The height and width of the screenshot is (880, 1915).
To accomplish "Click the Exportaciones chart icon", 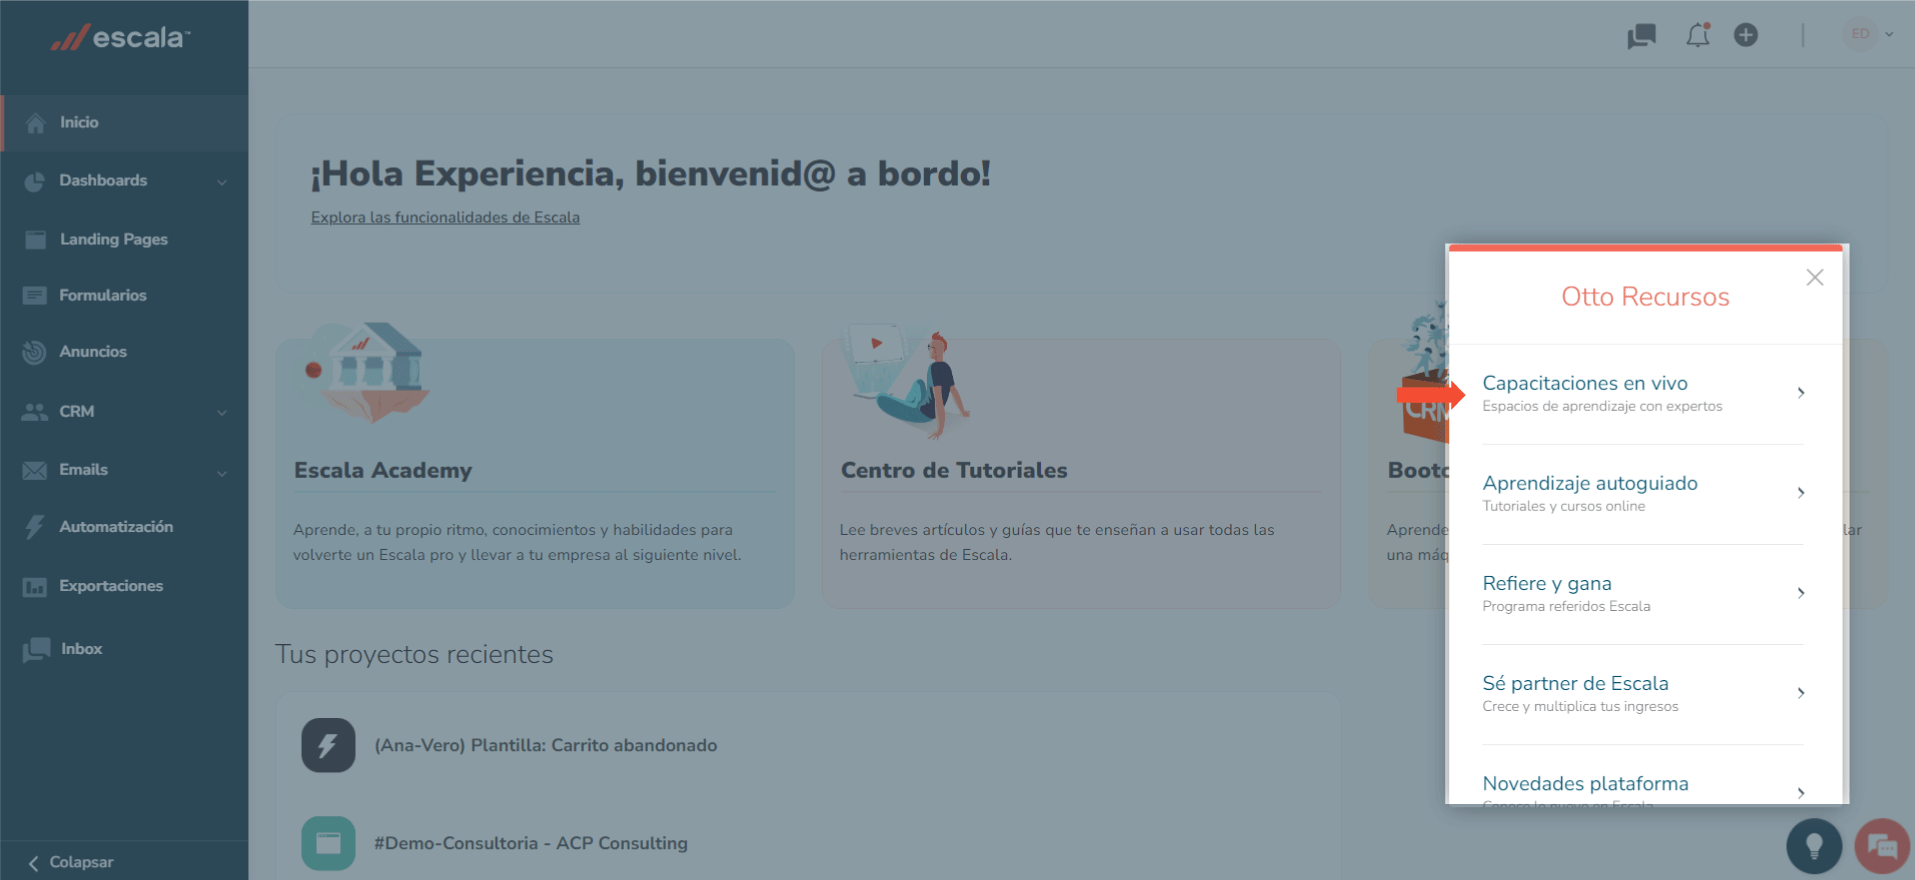I will (35, 586).
